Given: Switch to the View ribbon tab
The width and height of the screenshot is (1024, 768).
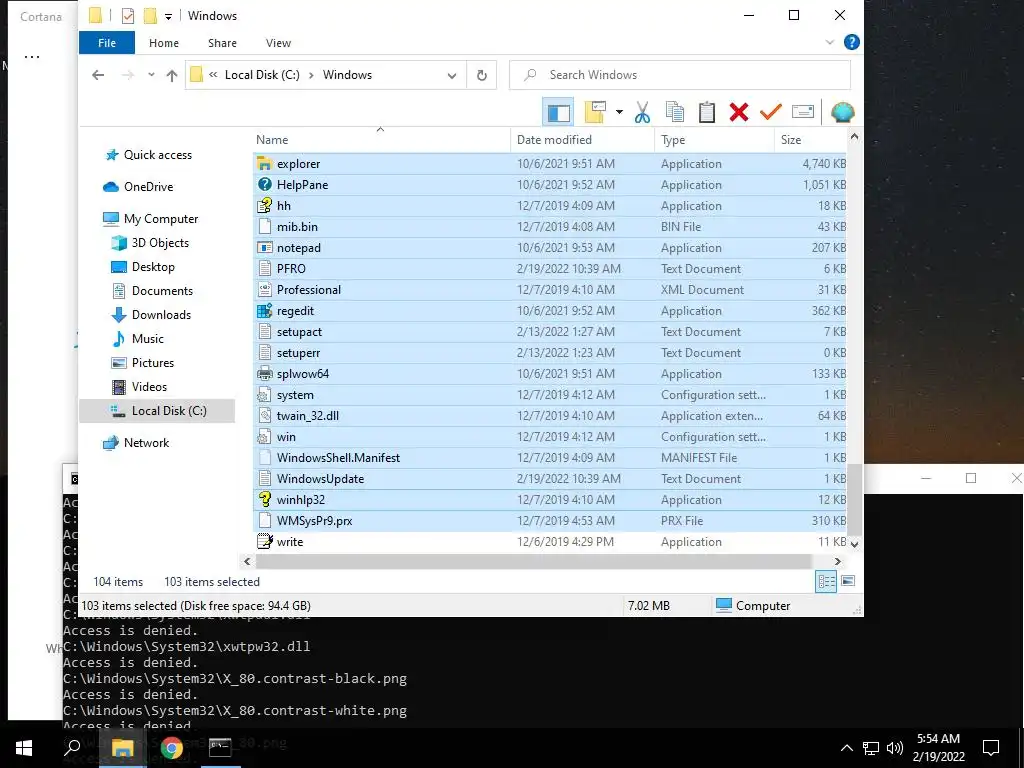Looking at the screenshot, I should pyautogui.click(x=278, y=43).
